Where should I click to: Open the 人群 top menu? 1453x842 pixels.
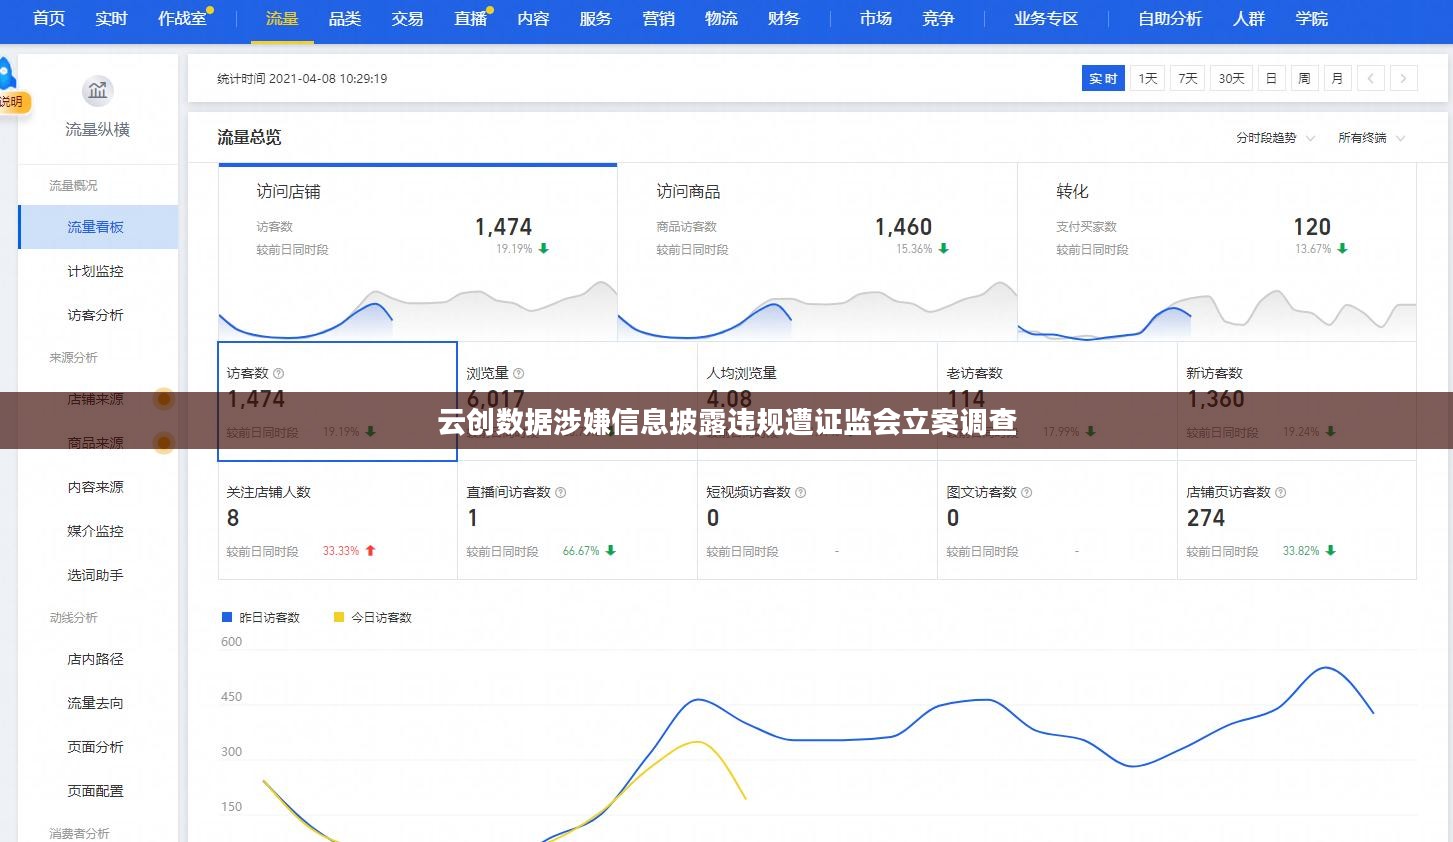click(1249, 19)
